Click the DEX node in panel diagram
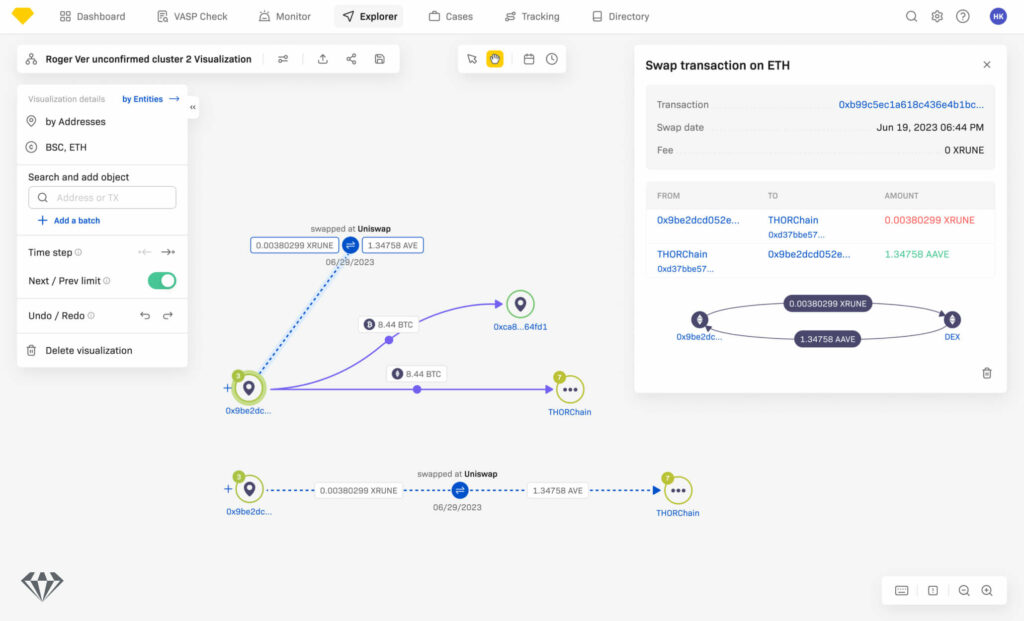This screenshot has width=1024, height=621. pos(952,319)
